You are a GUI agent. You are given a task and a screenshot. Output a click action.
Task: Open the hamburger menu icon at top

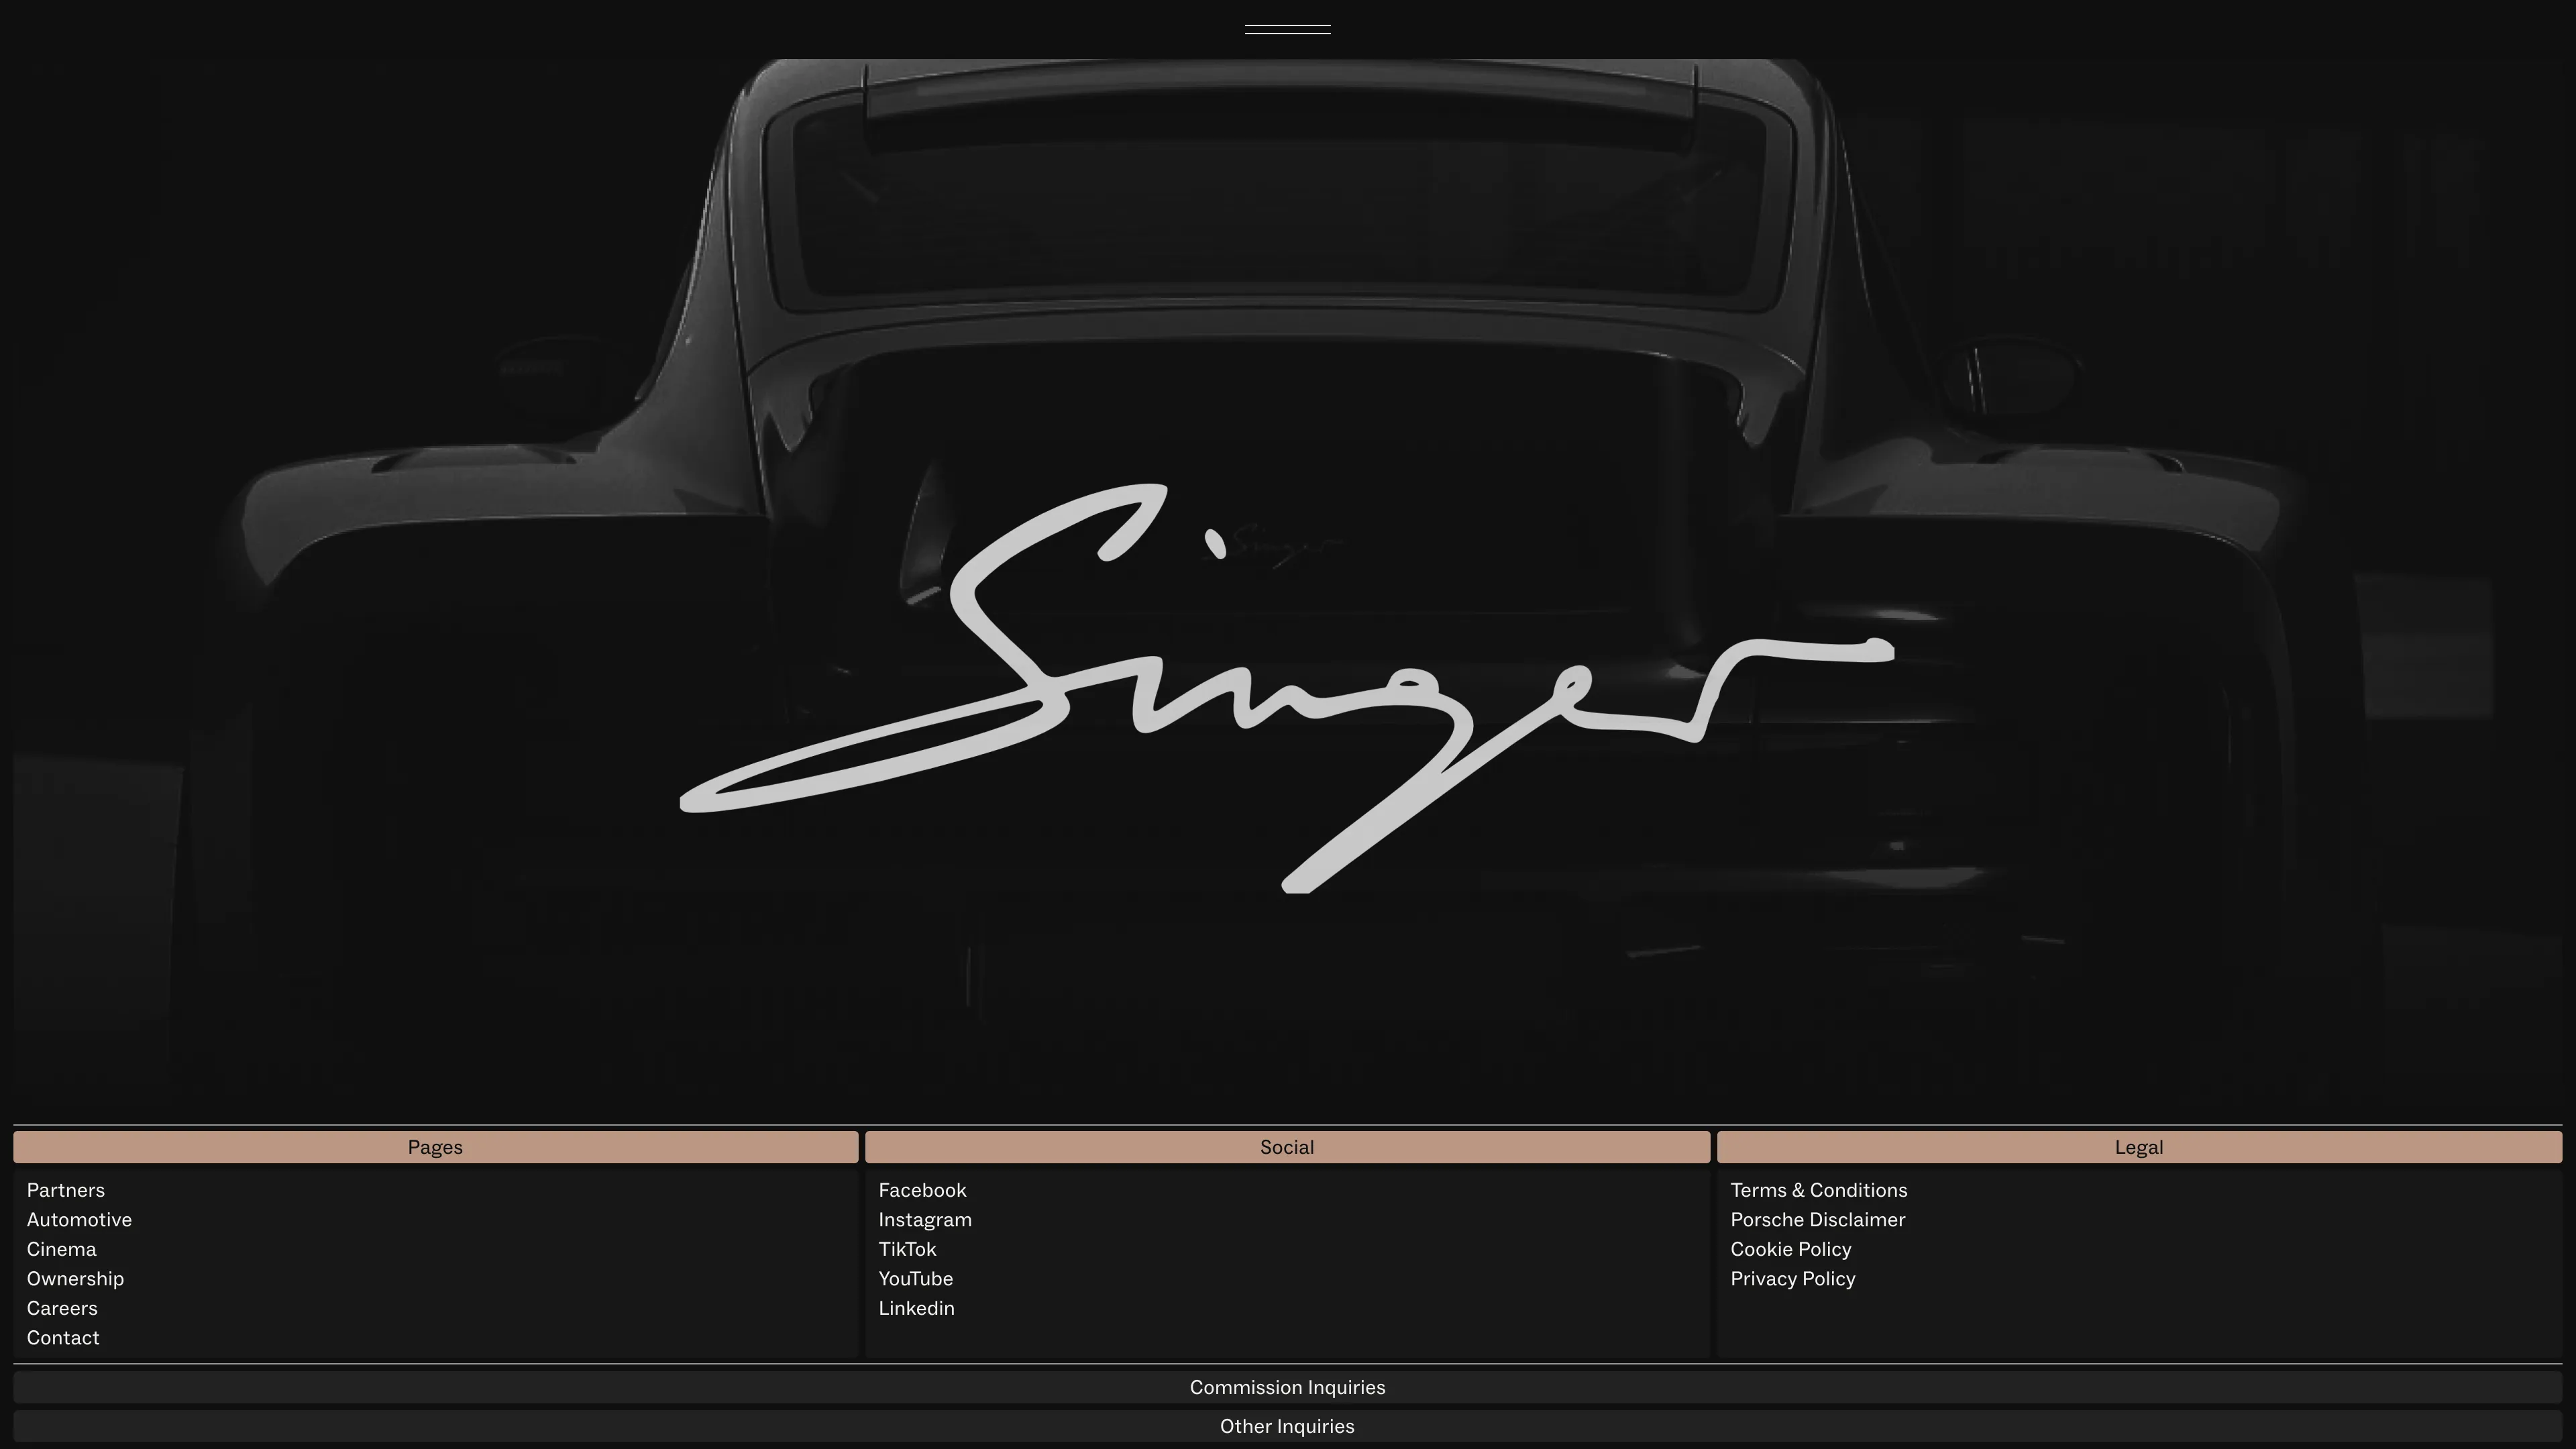coord(1287,29)
